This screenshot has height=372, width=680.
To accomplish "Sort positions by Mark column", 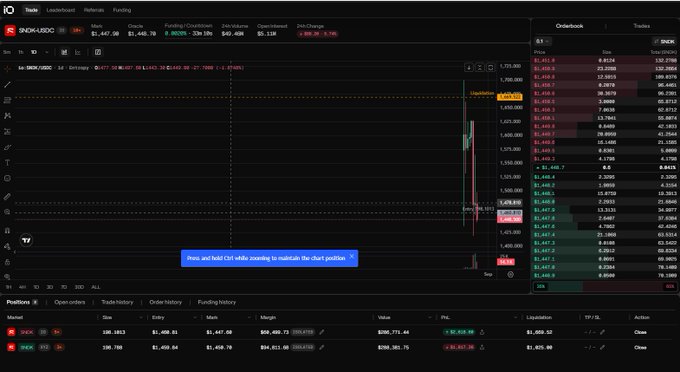I will (x=228, y=317).
